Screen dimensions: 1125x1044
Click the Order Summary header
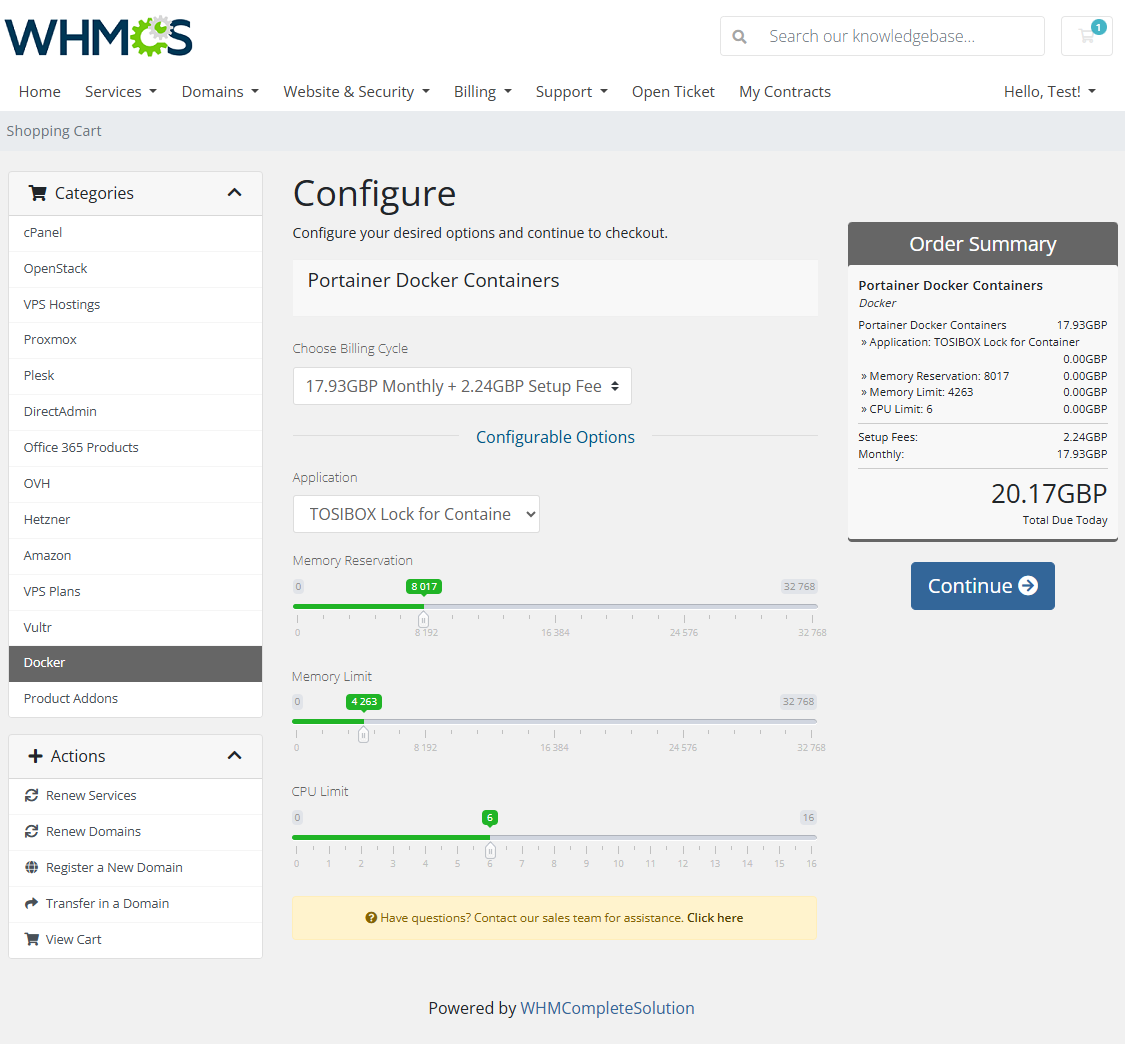coord(982,244)
